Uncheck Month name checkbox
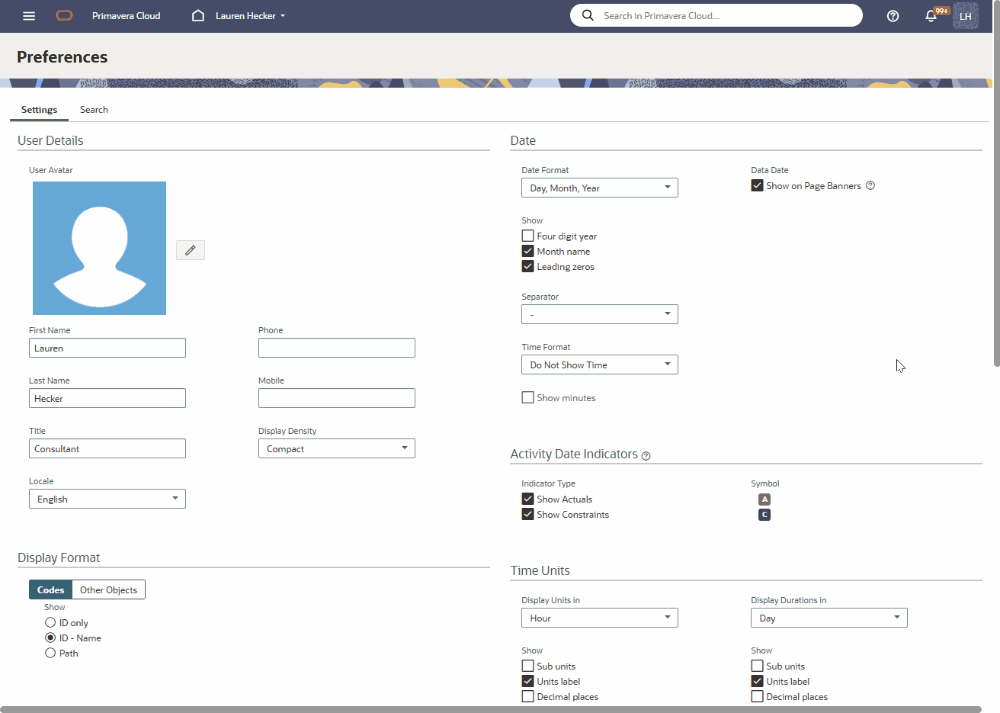This screenshot has height=713, width=1000. 527,251
